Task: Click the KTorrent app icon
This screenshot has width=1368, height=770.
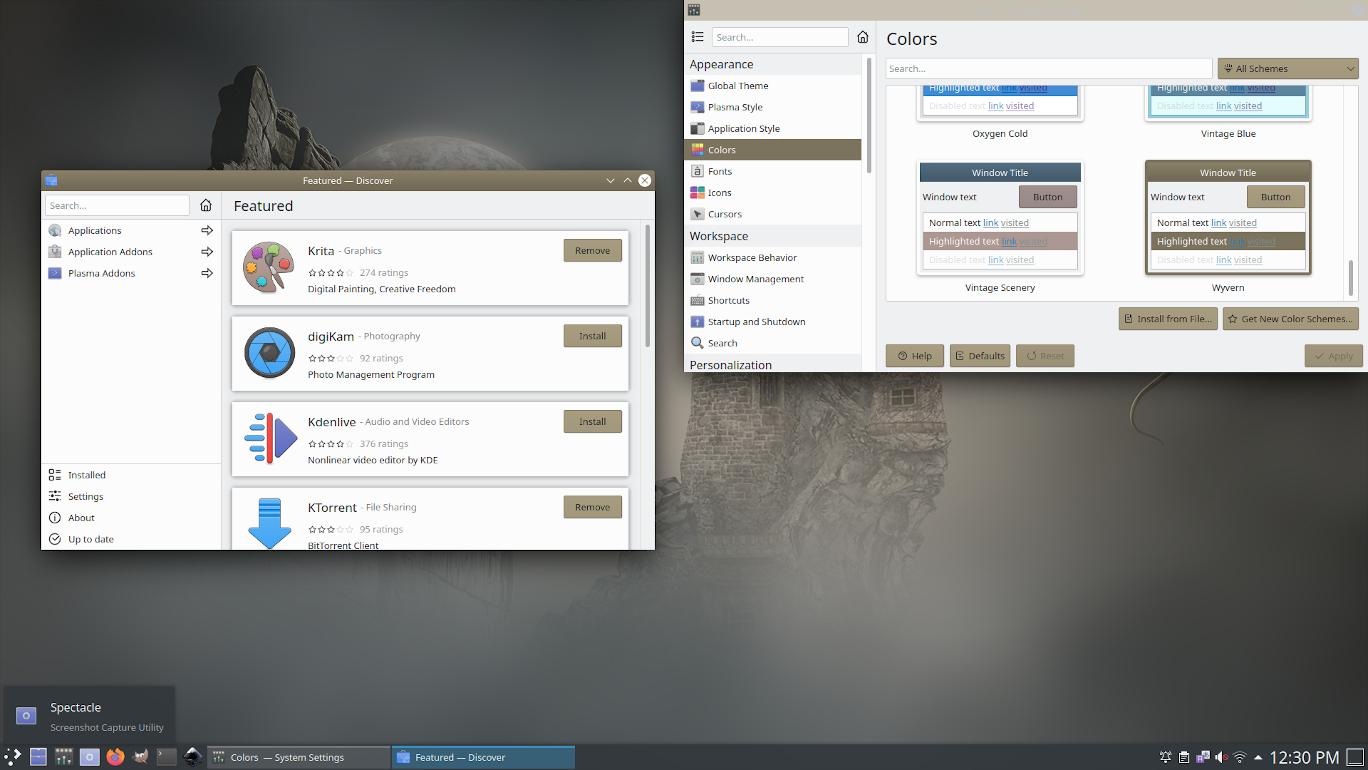Action: [269, 523]
